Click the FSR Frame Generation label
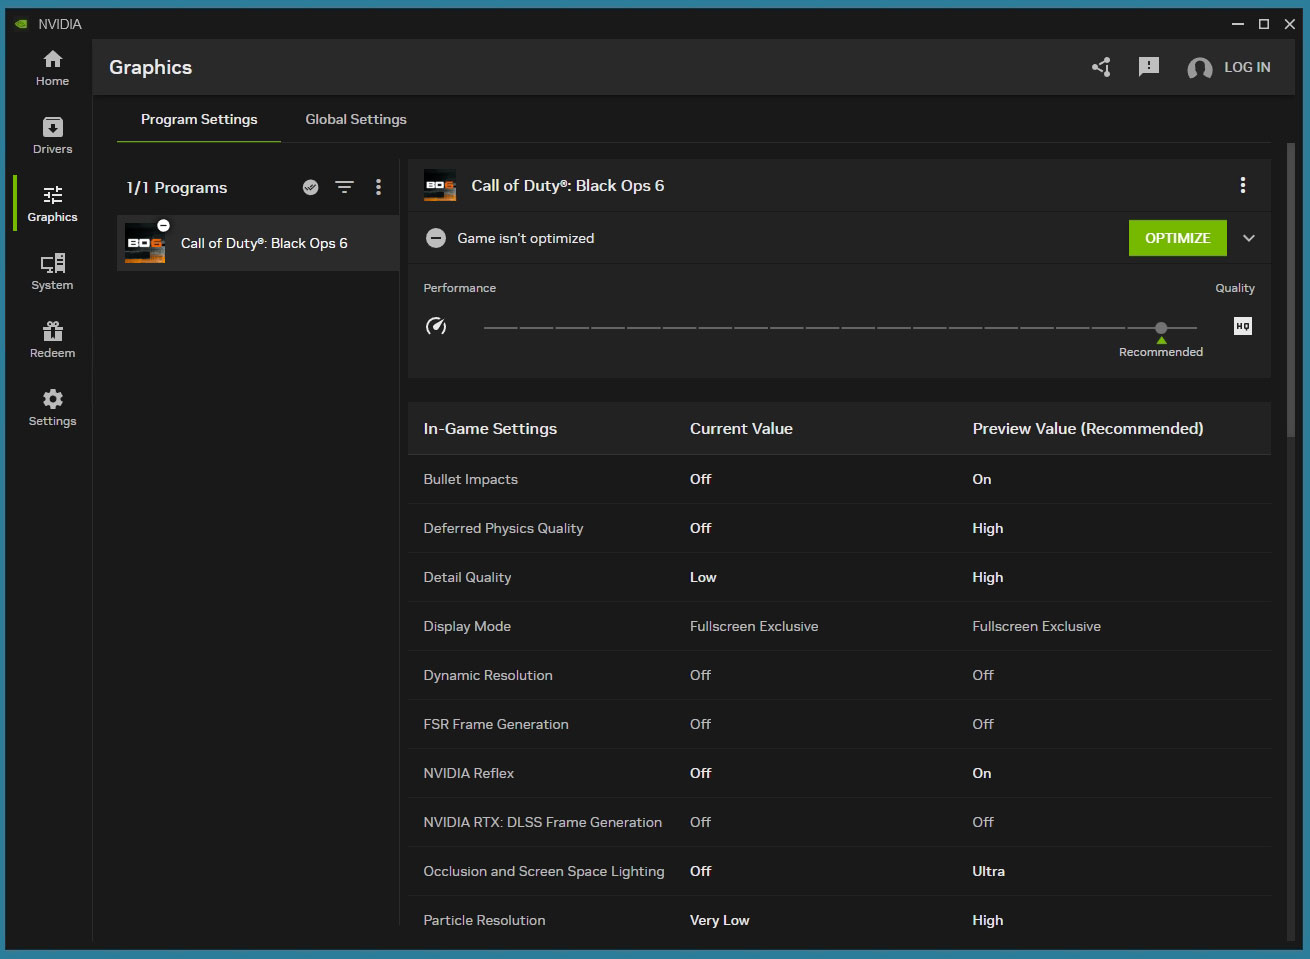This screenshot has width=1310, height=959. pos(496,724)
